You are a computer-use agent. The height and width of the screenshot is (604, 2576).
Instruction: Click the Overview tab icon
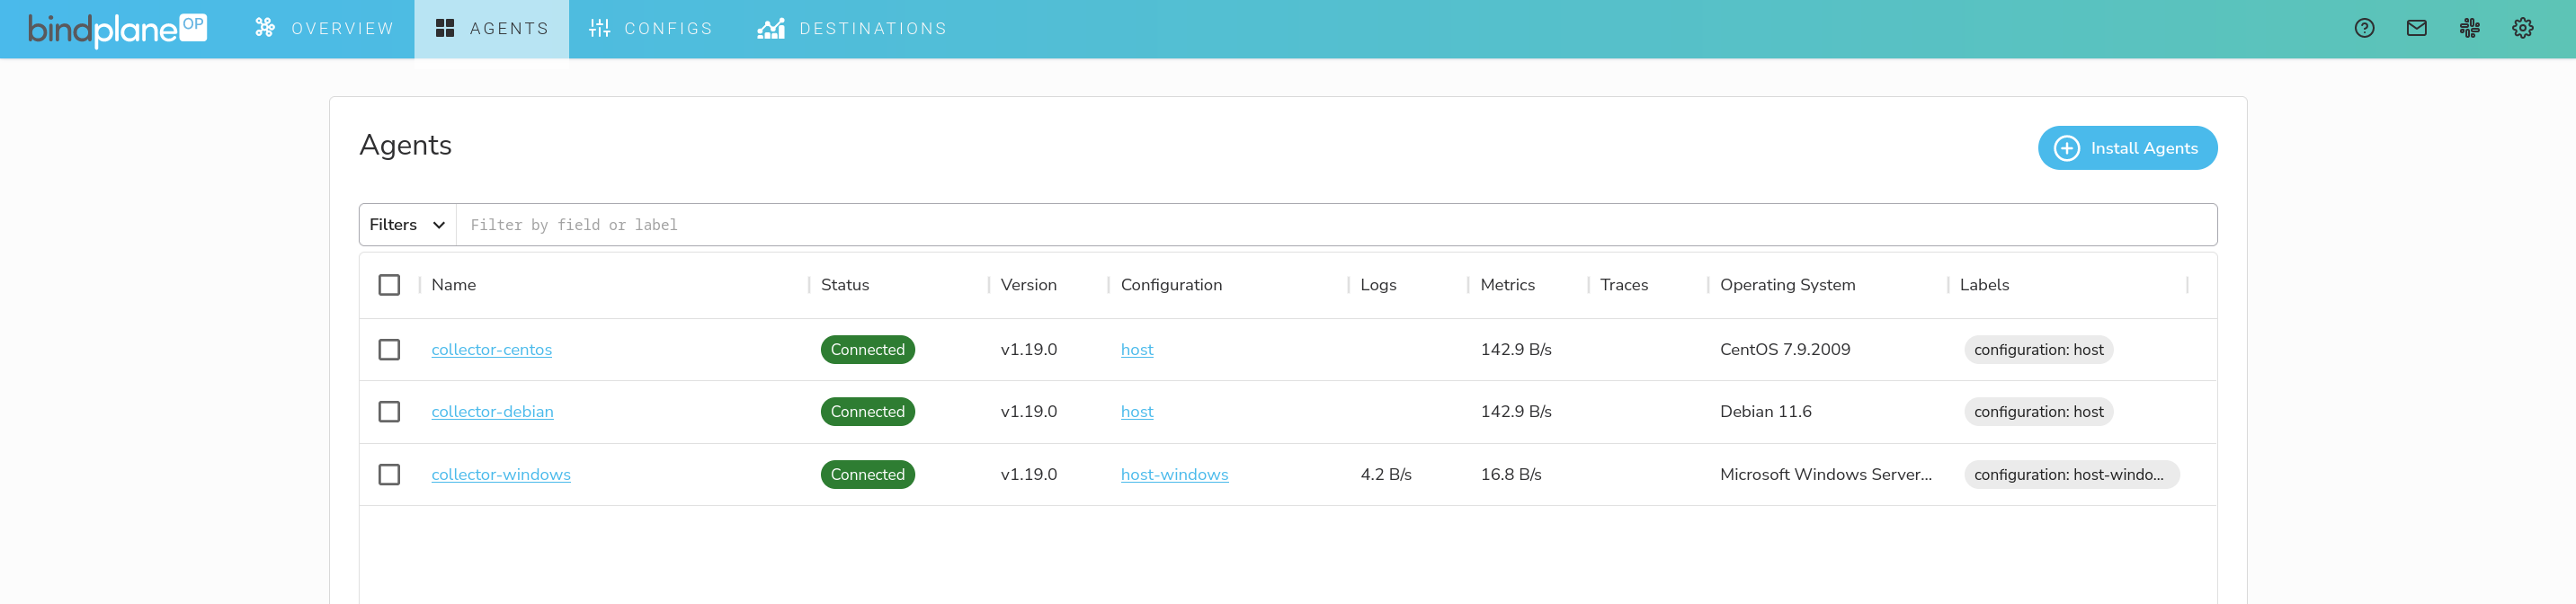click(264, 28)
